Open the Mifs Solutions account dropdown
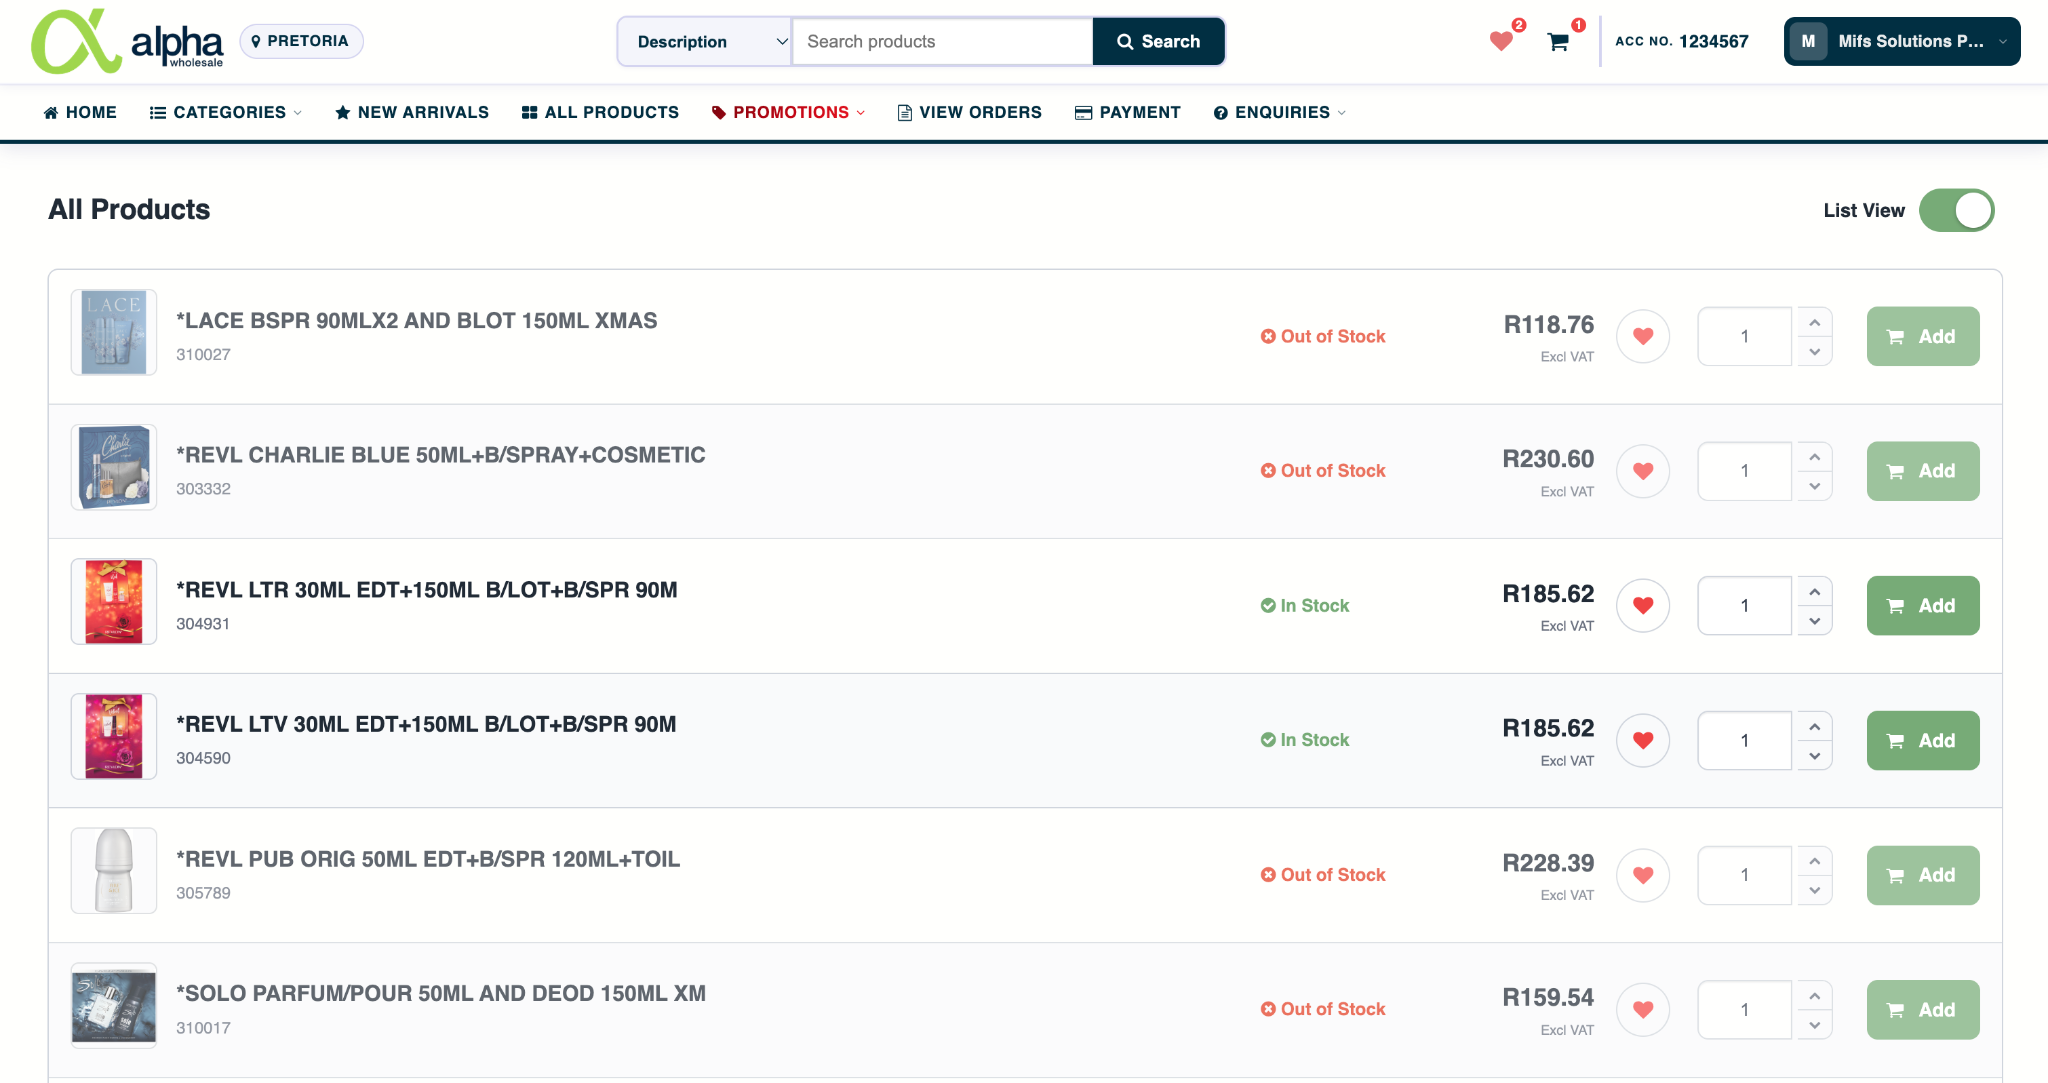 1901,41
